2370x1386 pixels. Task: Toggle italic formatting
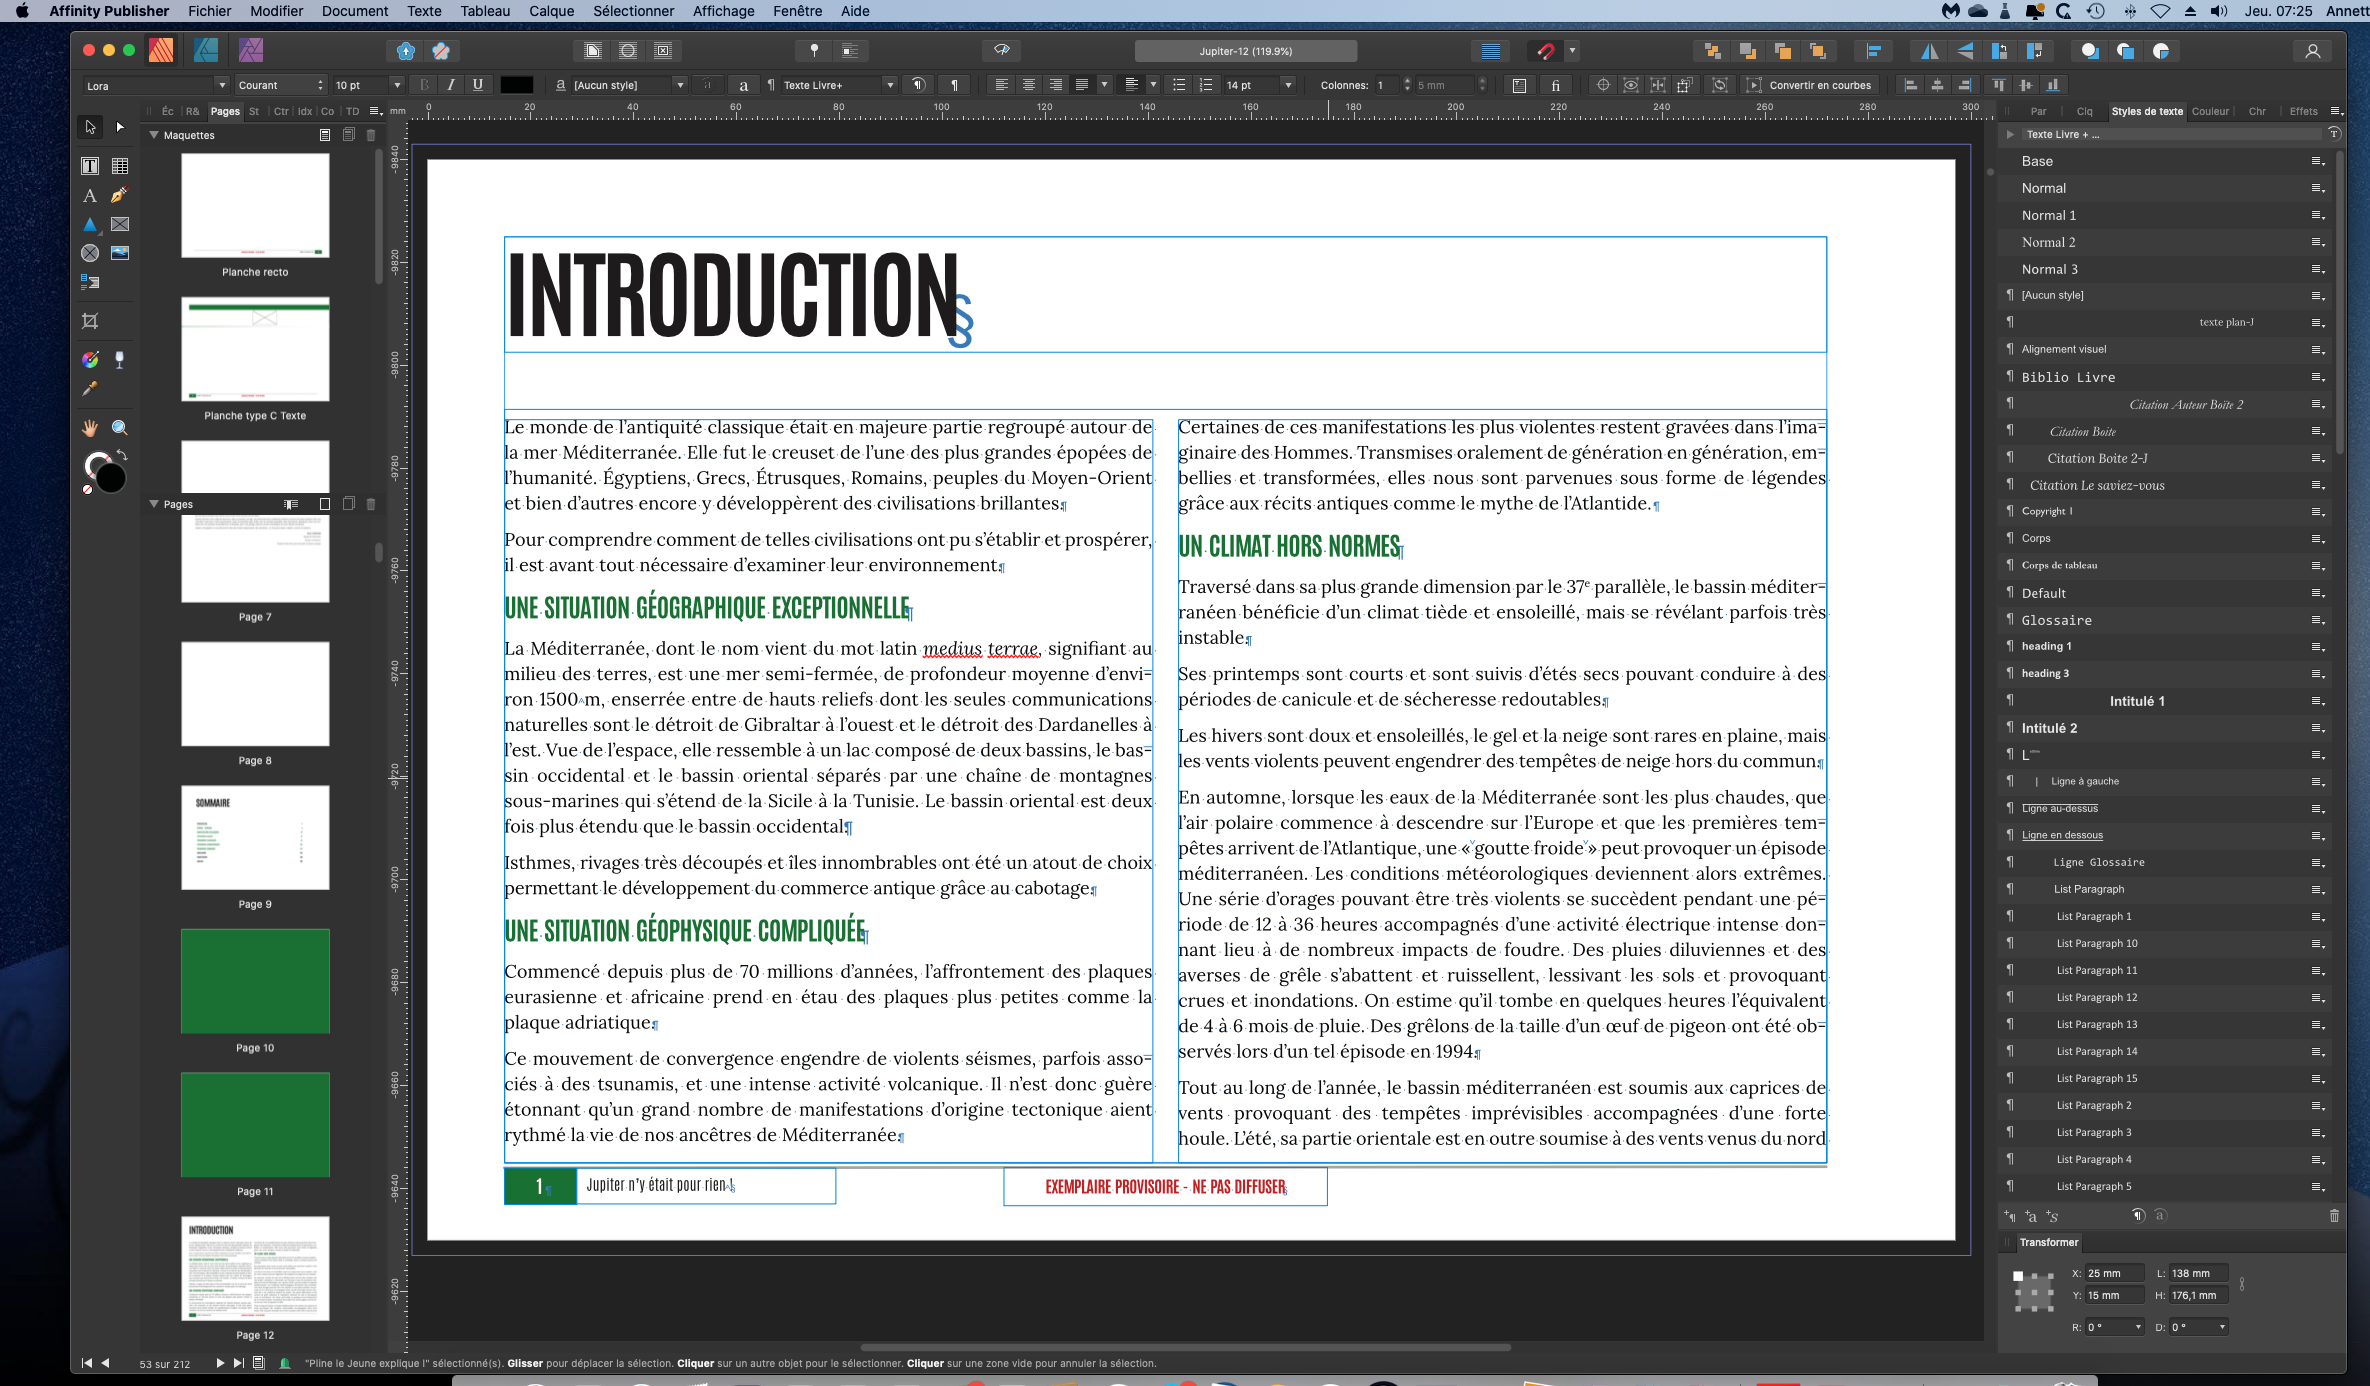click(x=451, y=85)
